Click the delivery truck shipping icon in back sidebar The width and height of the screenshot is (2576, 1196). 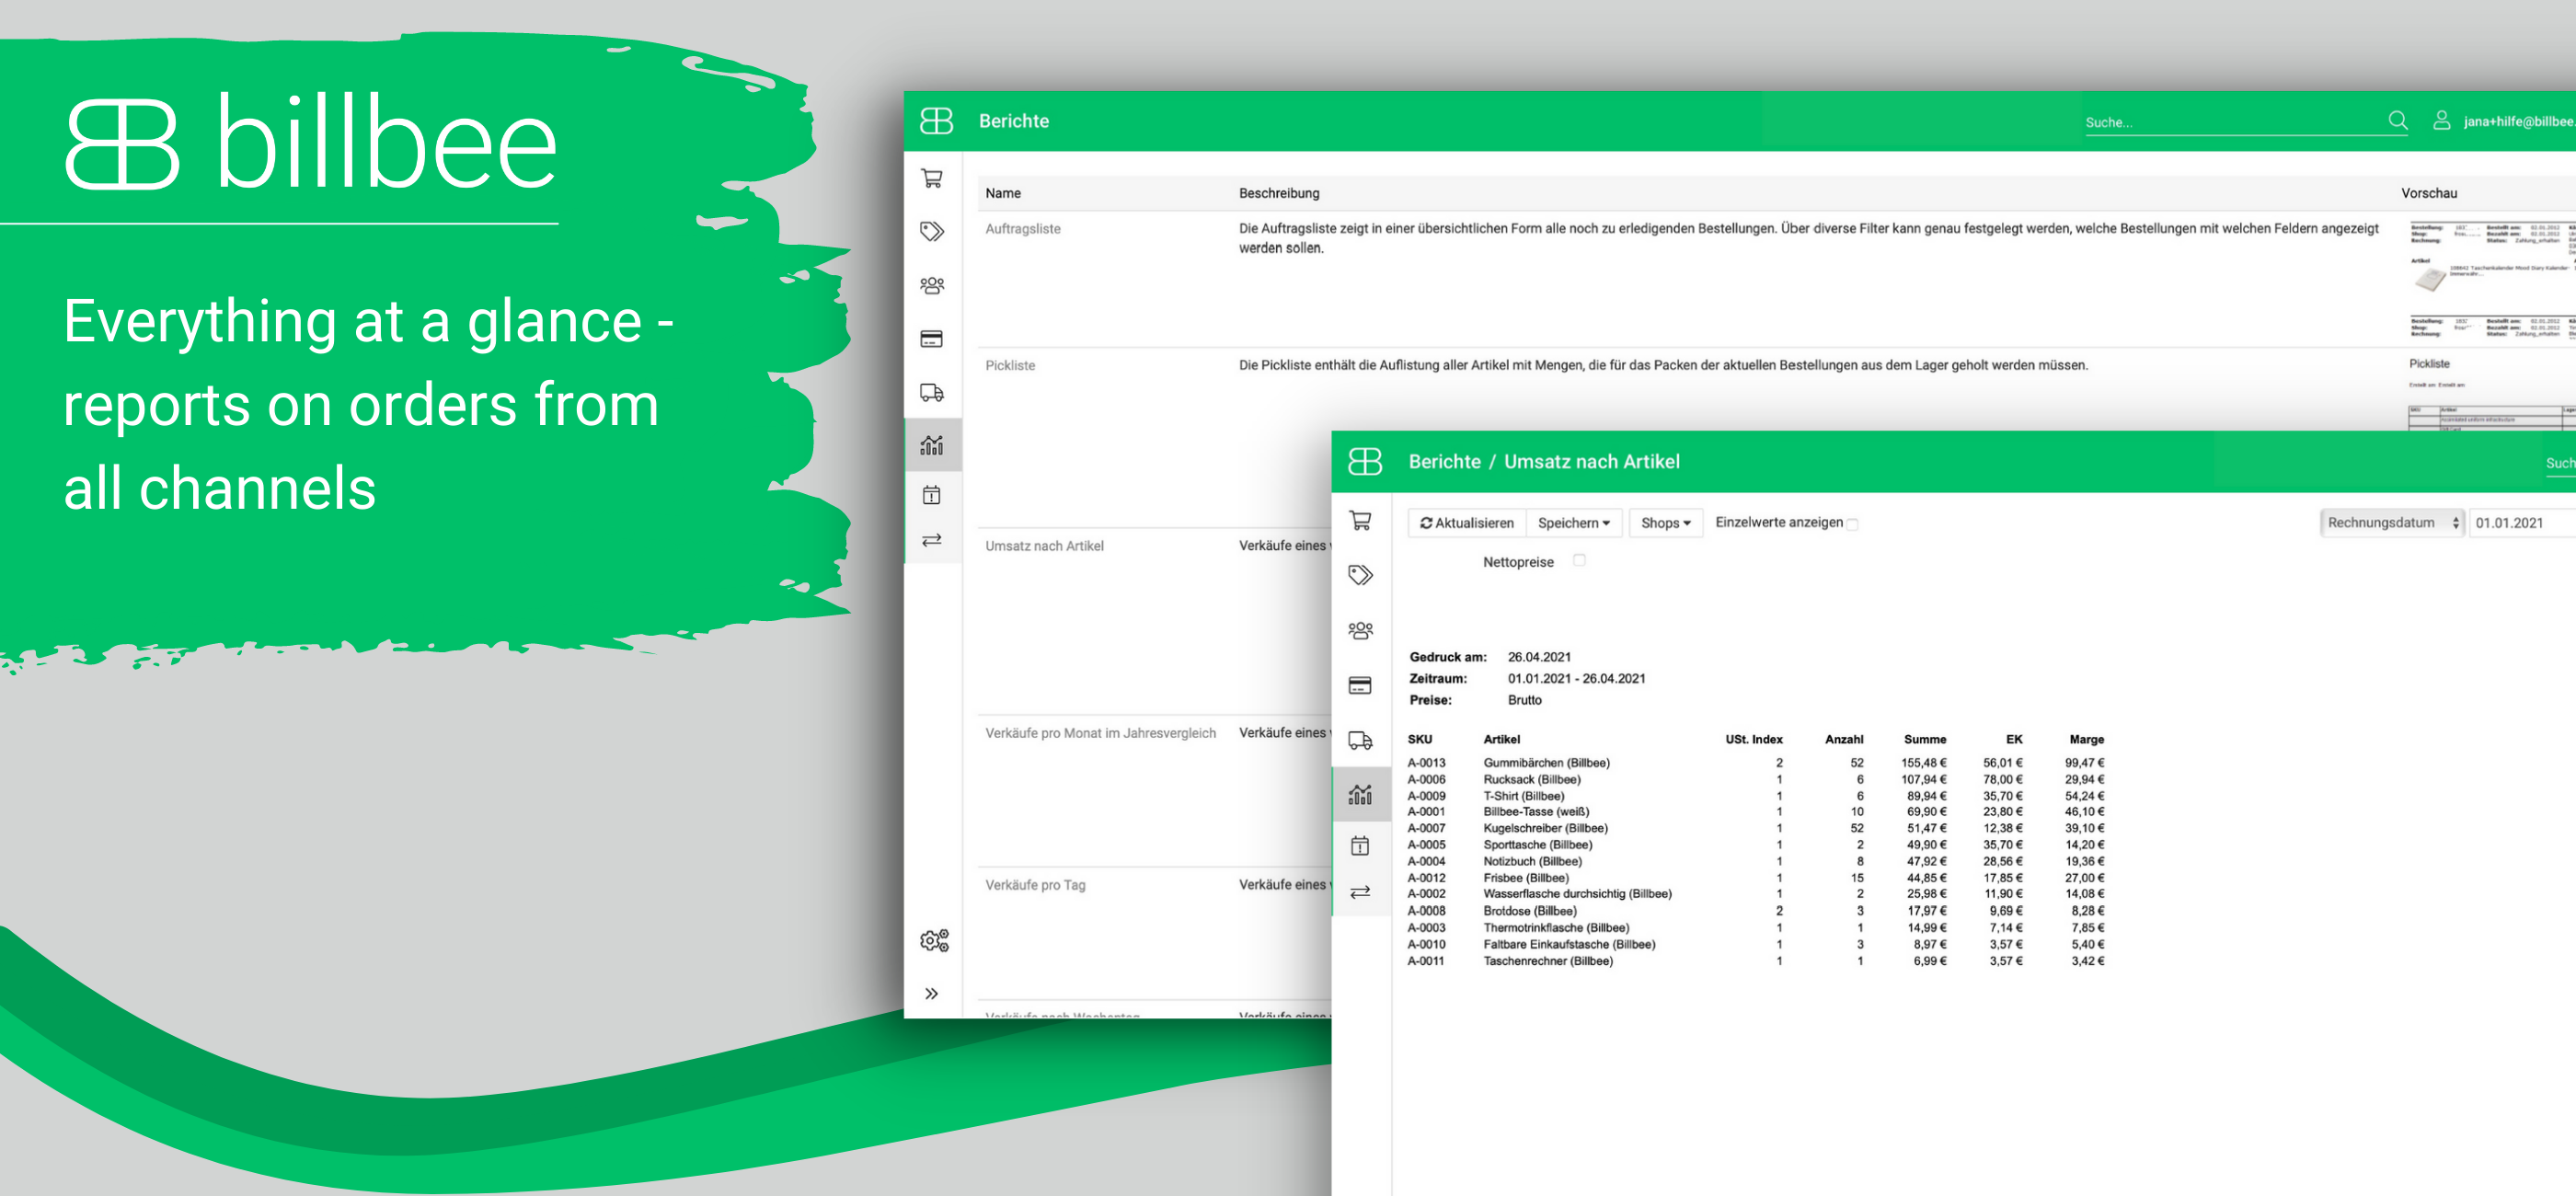(x=931, y=392)
